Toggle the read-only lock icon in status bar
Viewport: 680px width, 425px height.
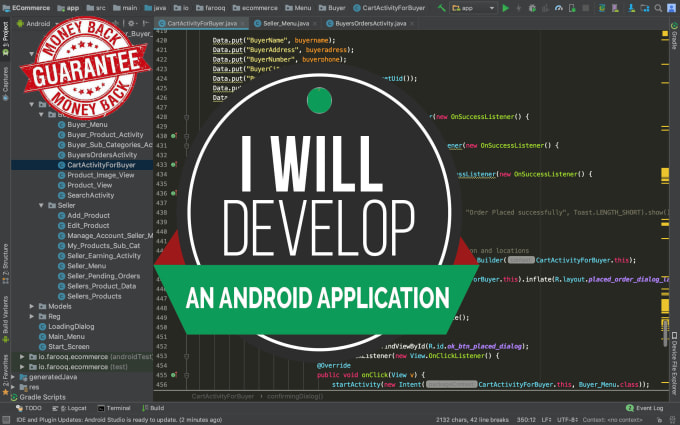click(x=660, y=420)
